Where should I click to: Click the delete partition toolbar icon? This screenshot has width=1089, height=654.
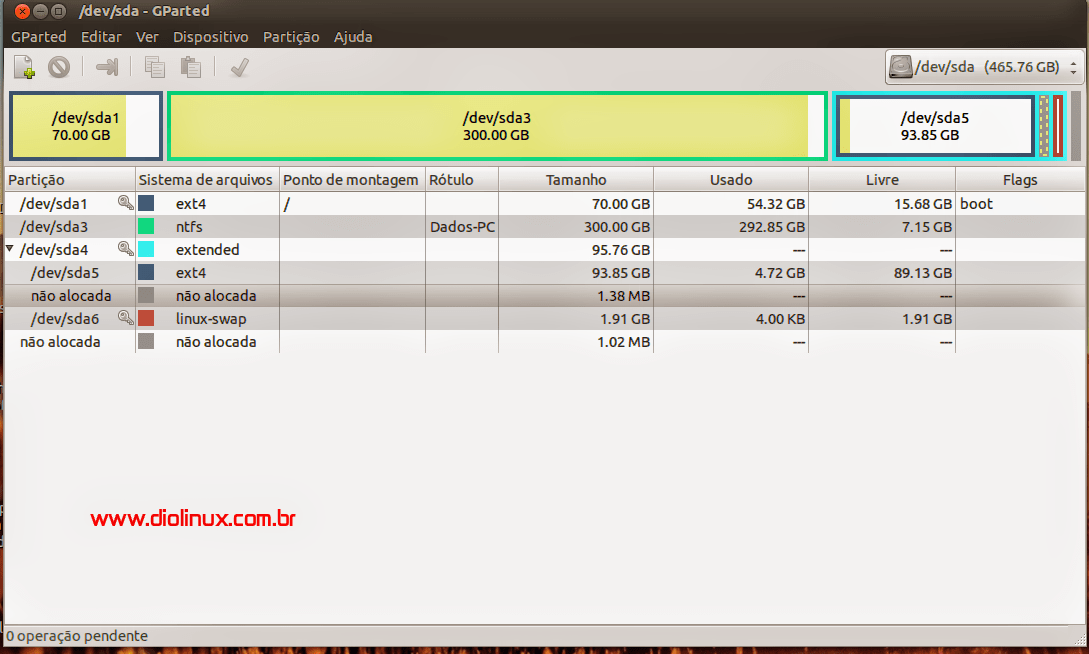click(x=59, y=67)
